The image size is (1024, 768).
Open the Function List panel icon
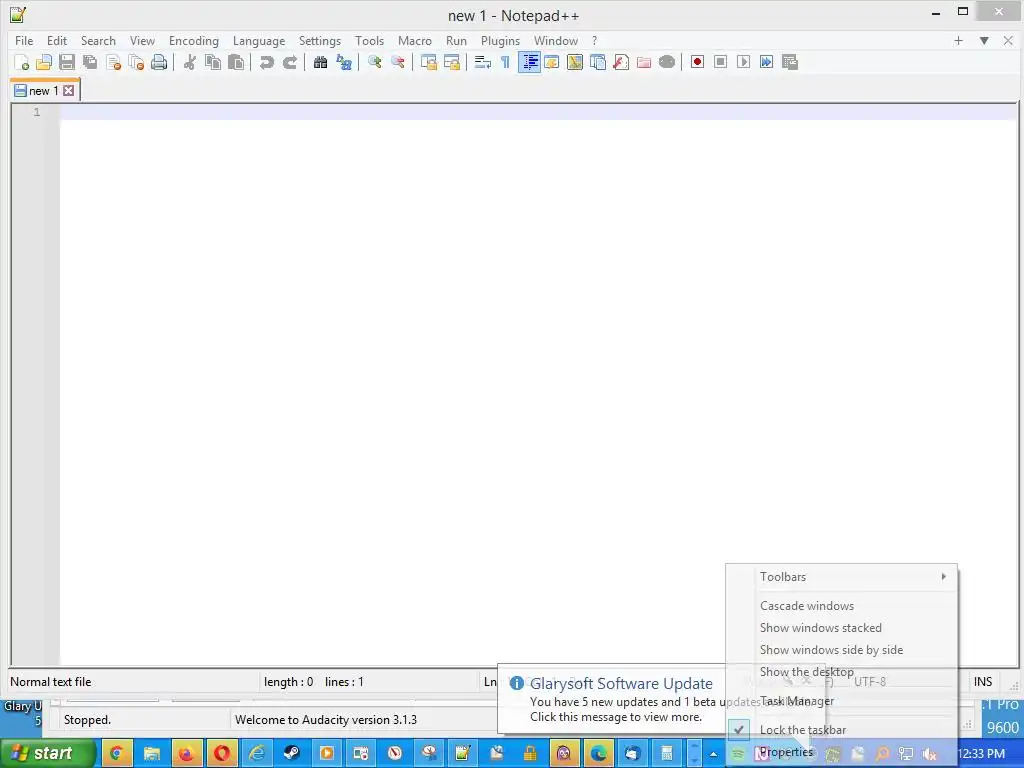(621, 62)
